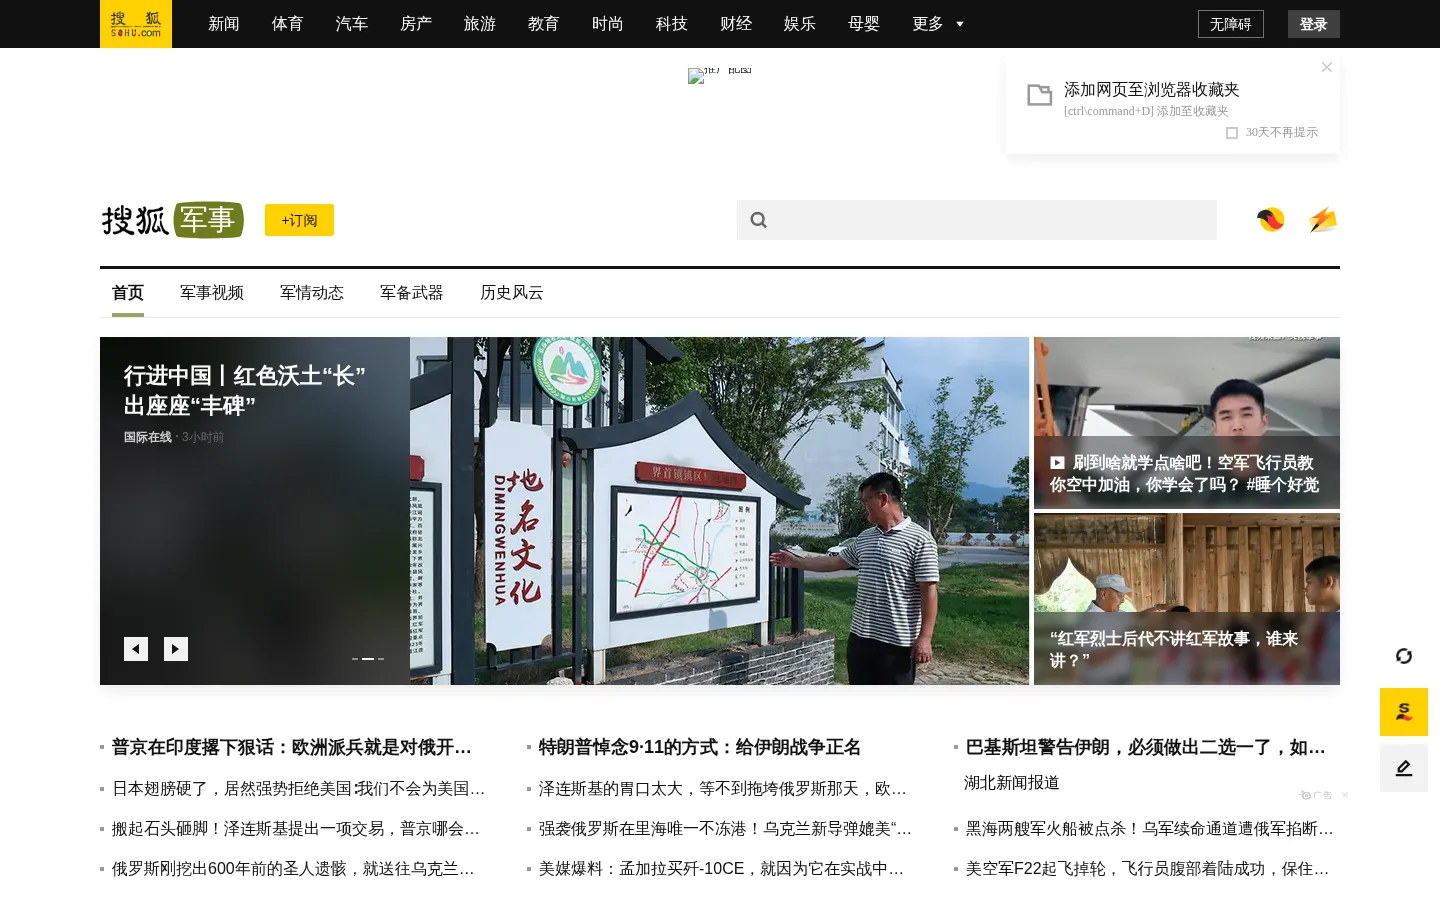Open the 空军飞行员教你空中加油 video thumbnail
This screenshot has height=900, width=1440.
coord(1187,423)
